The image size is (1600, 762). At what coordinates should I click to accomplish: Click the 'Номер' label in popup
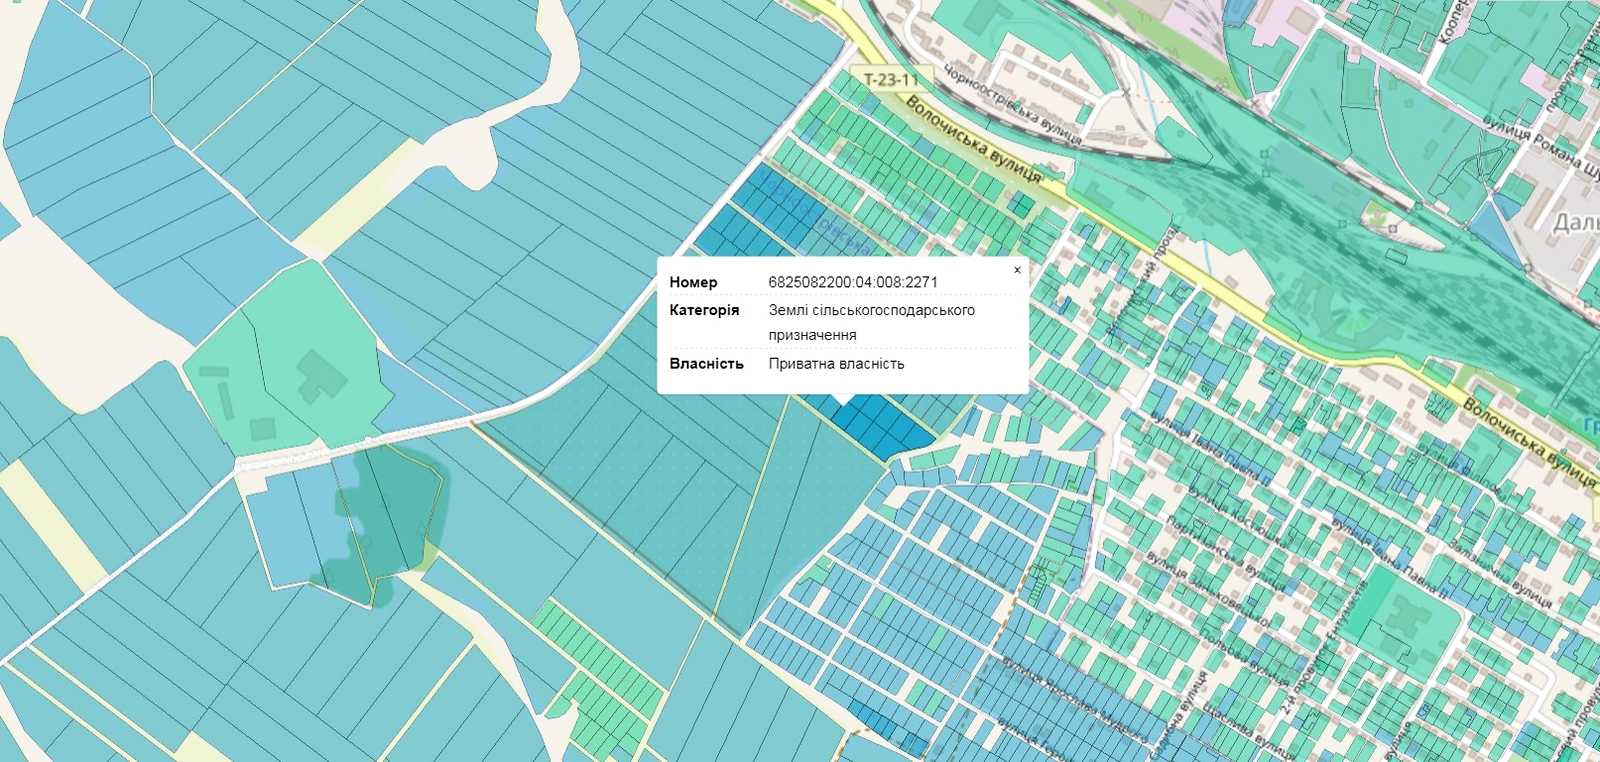[x=693, y=282]
